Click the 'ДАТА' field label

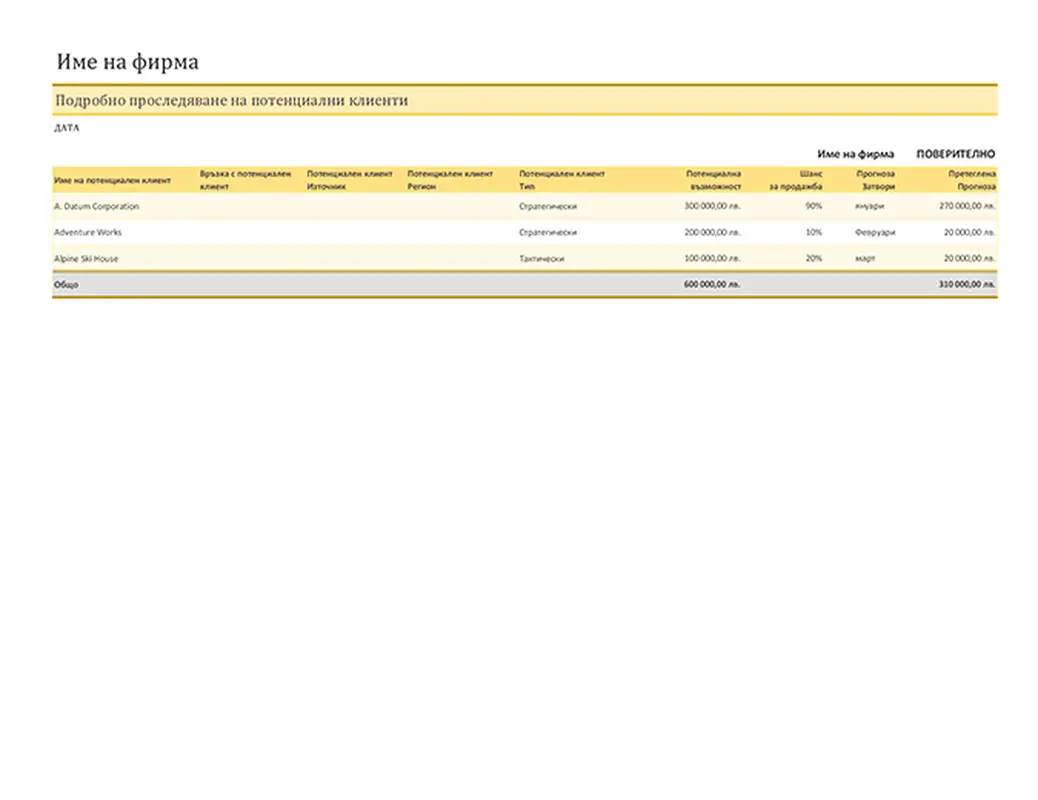click(66, 128)
